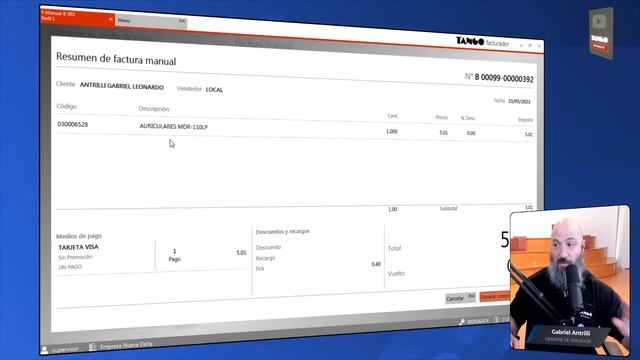
Task: Click the info circle icon in status bar
Action: pyautogui.click(x=496, y=320)
